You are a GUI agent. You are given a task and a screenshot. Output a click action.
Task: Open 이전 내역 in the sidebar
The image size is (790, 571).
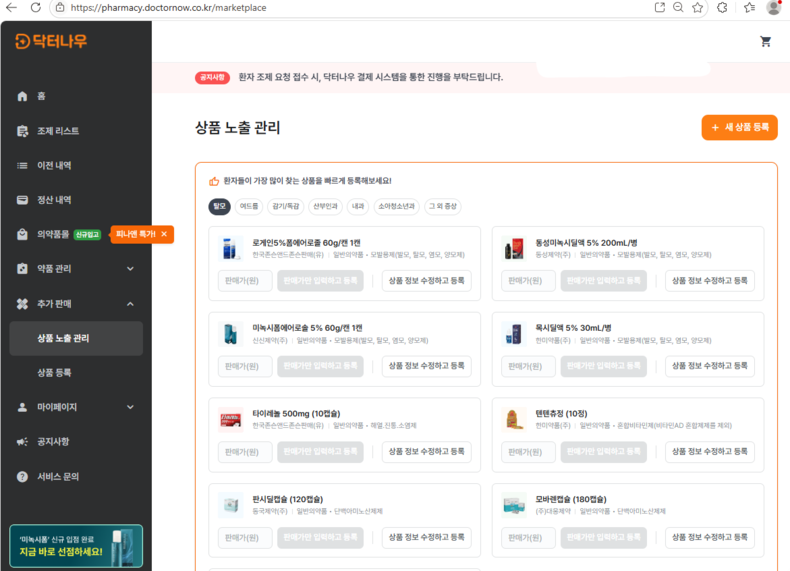tap(54, 166)
